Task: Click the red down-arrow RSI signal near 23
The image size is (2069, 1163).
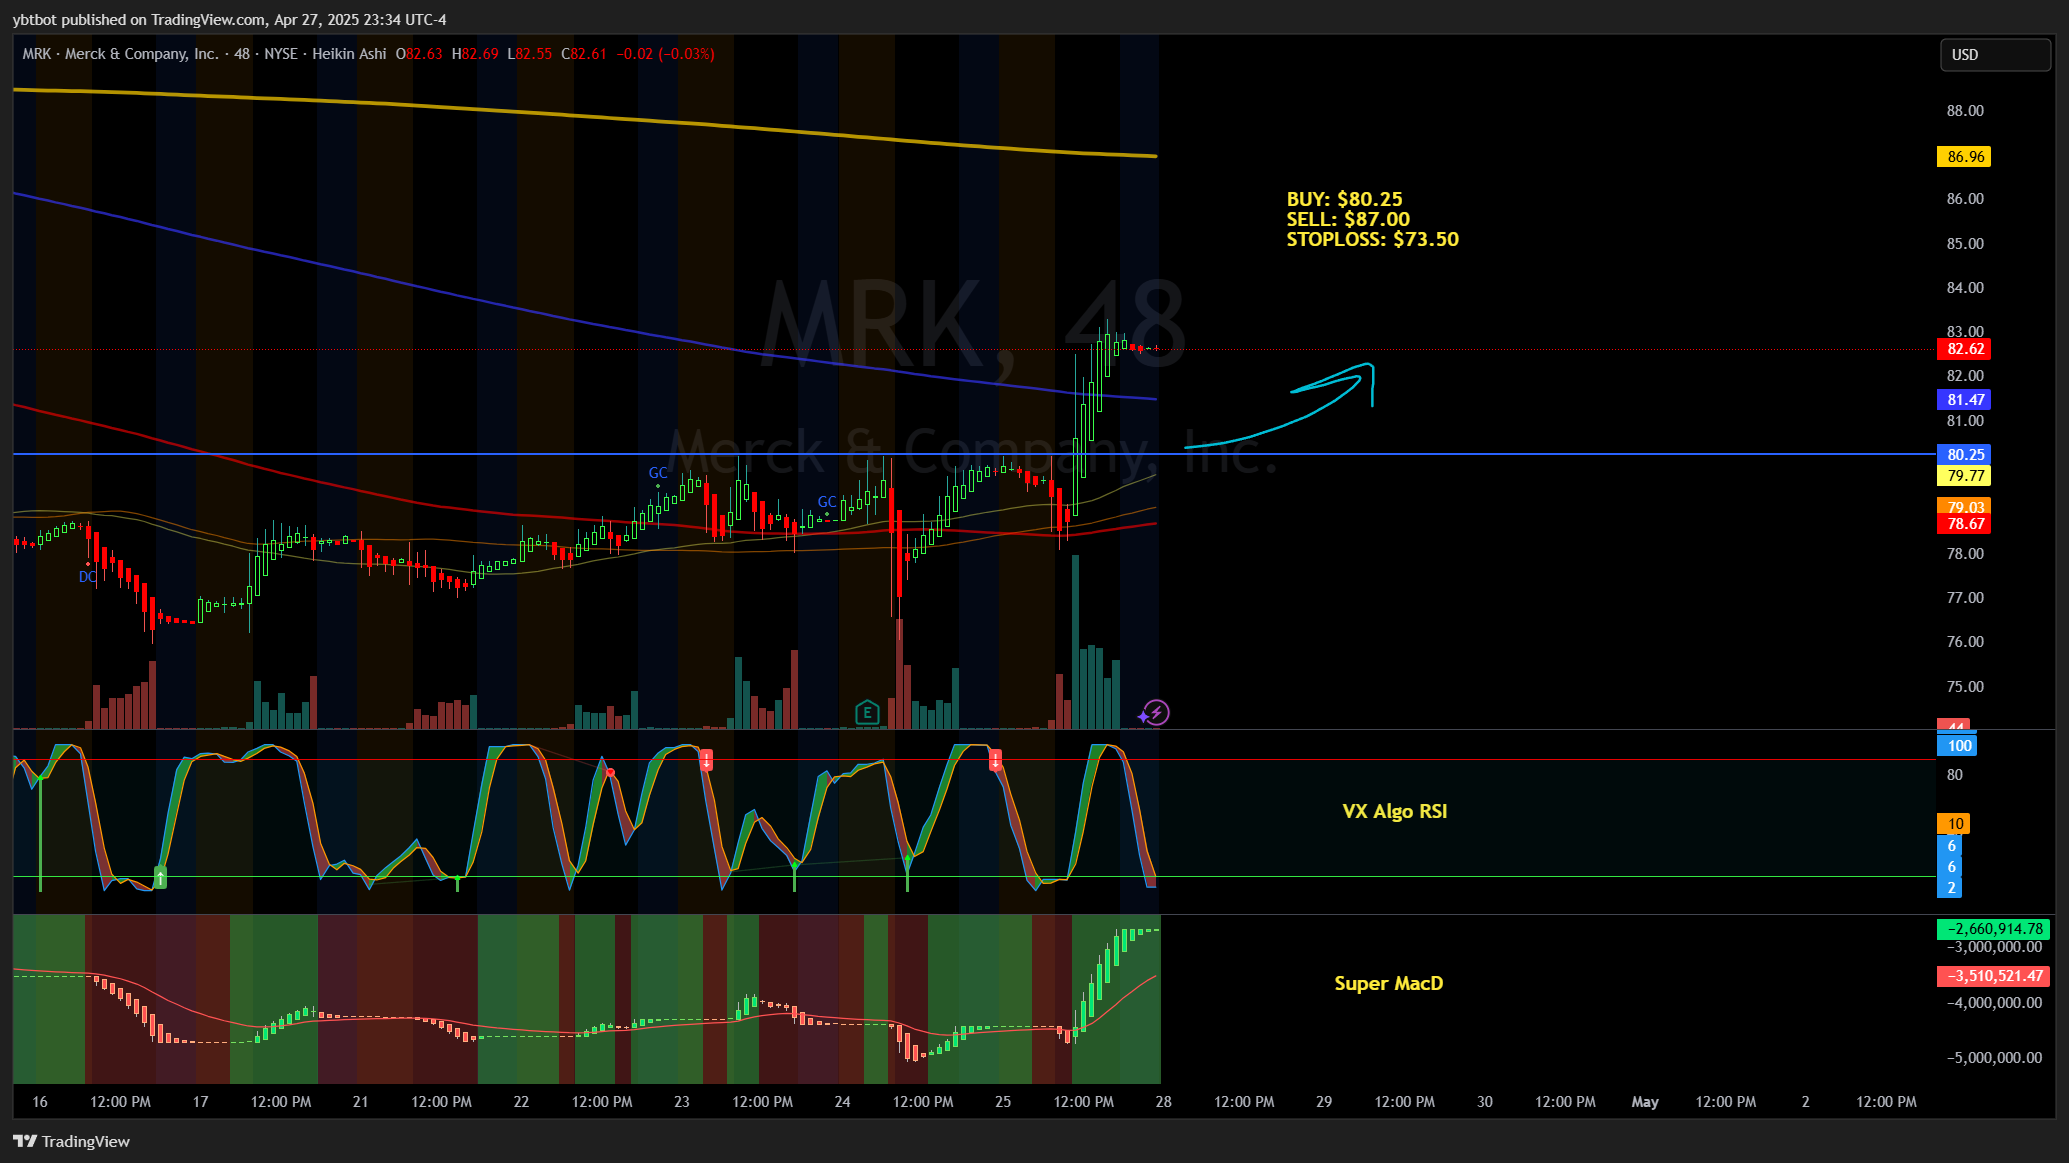Action: [x=706, y=760]
